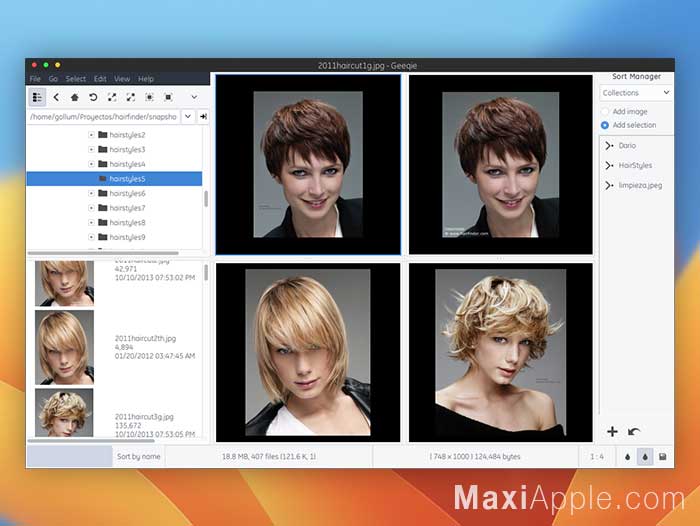
Task: Click the hairstyles3 folder icon
Action: 103,149
